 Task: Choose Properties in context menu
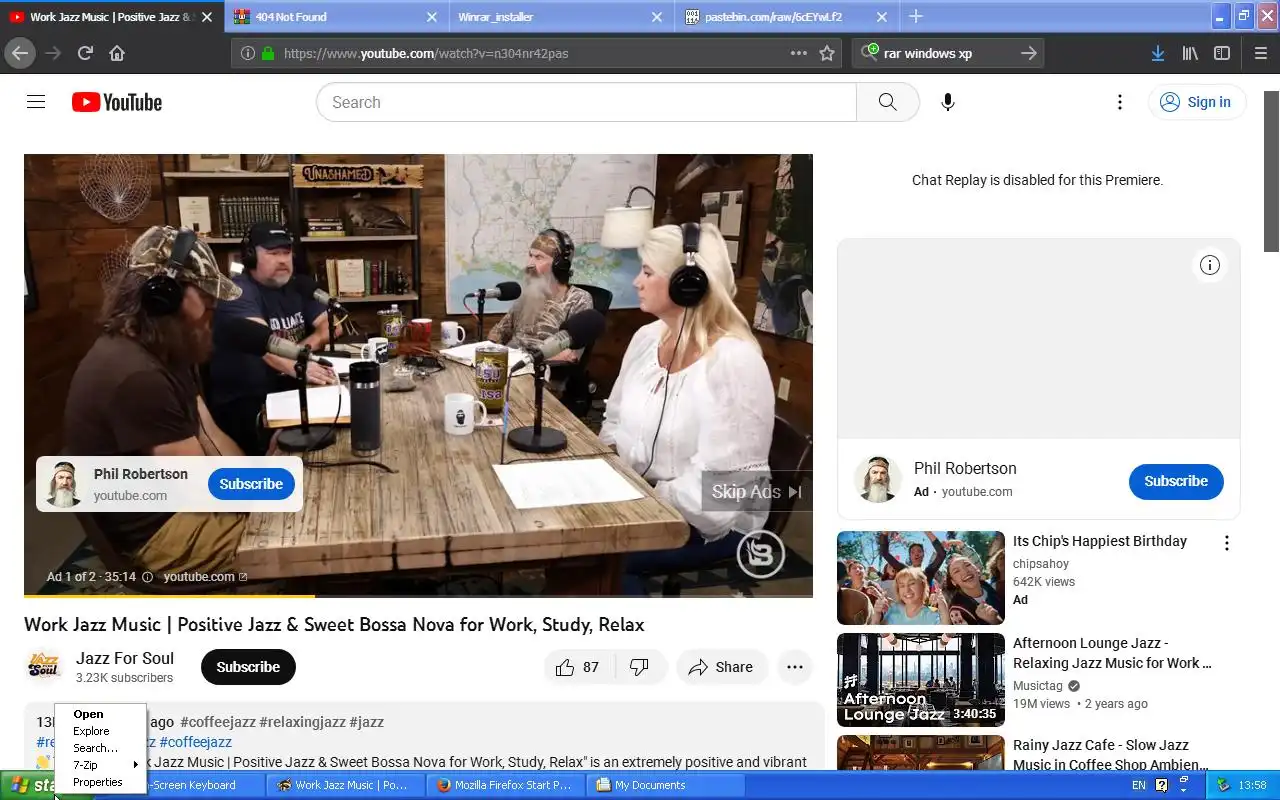coord(98,782)
